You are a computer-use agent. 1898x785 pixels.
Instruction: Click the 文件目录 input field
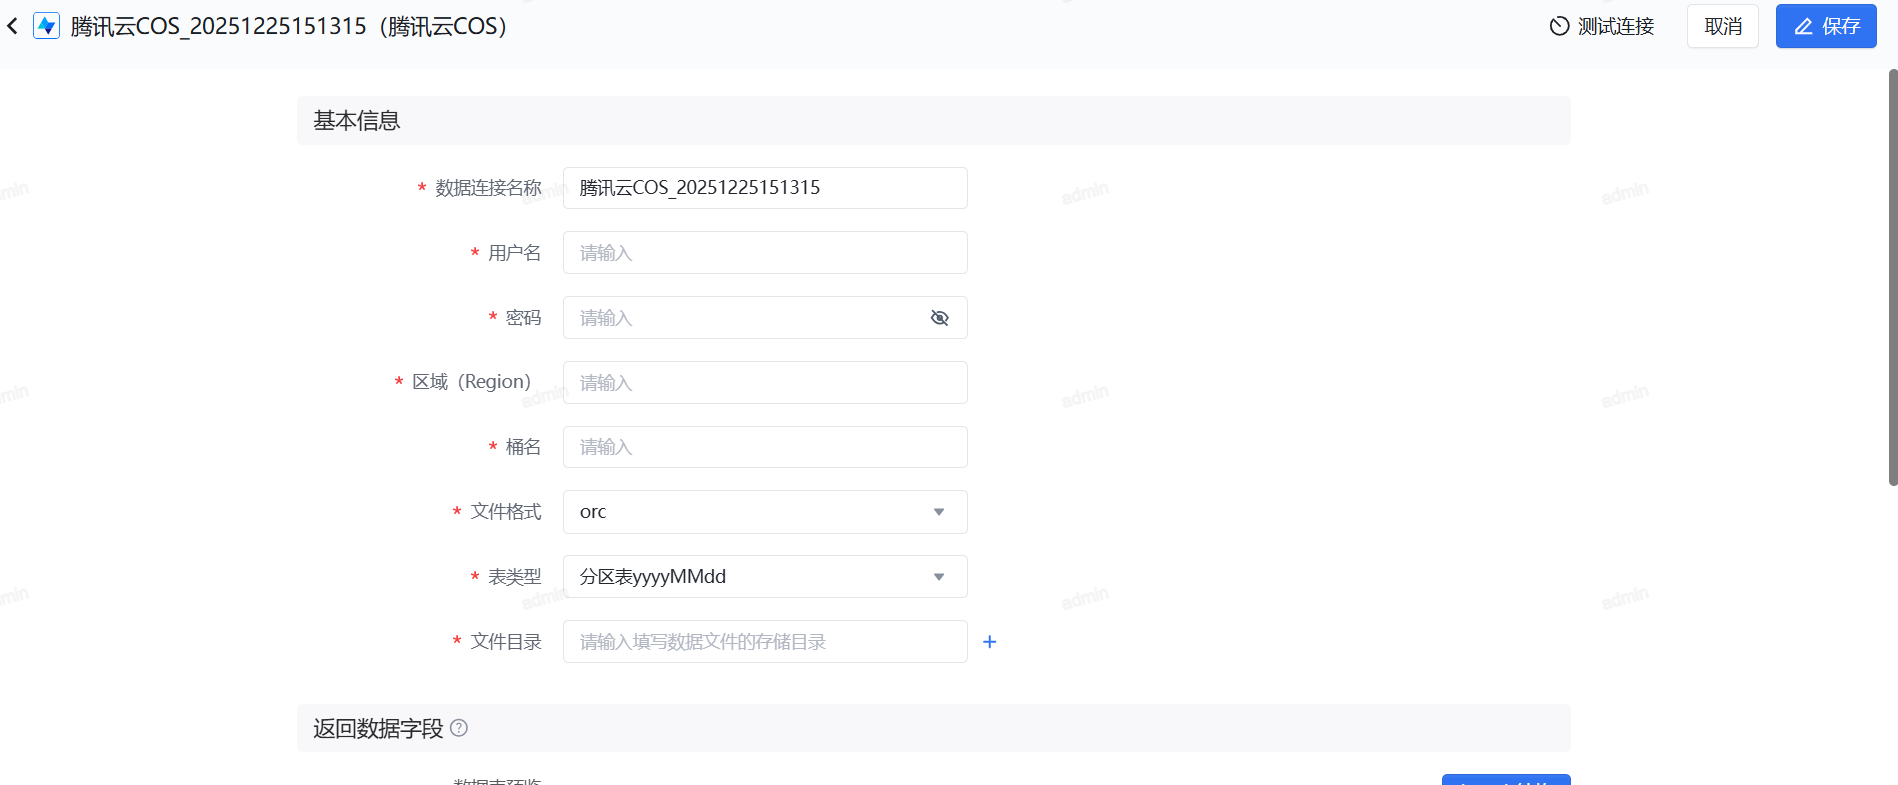764,642
